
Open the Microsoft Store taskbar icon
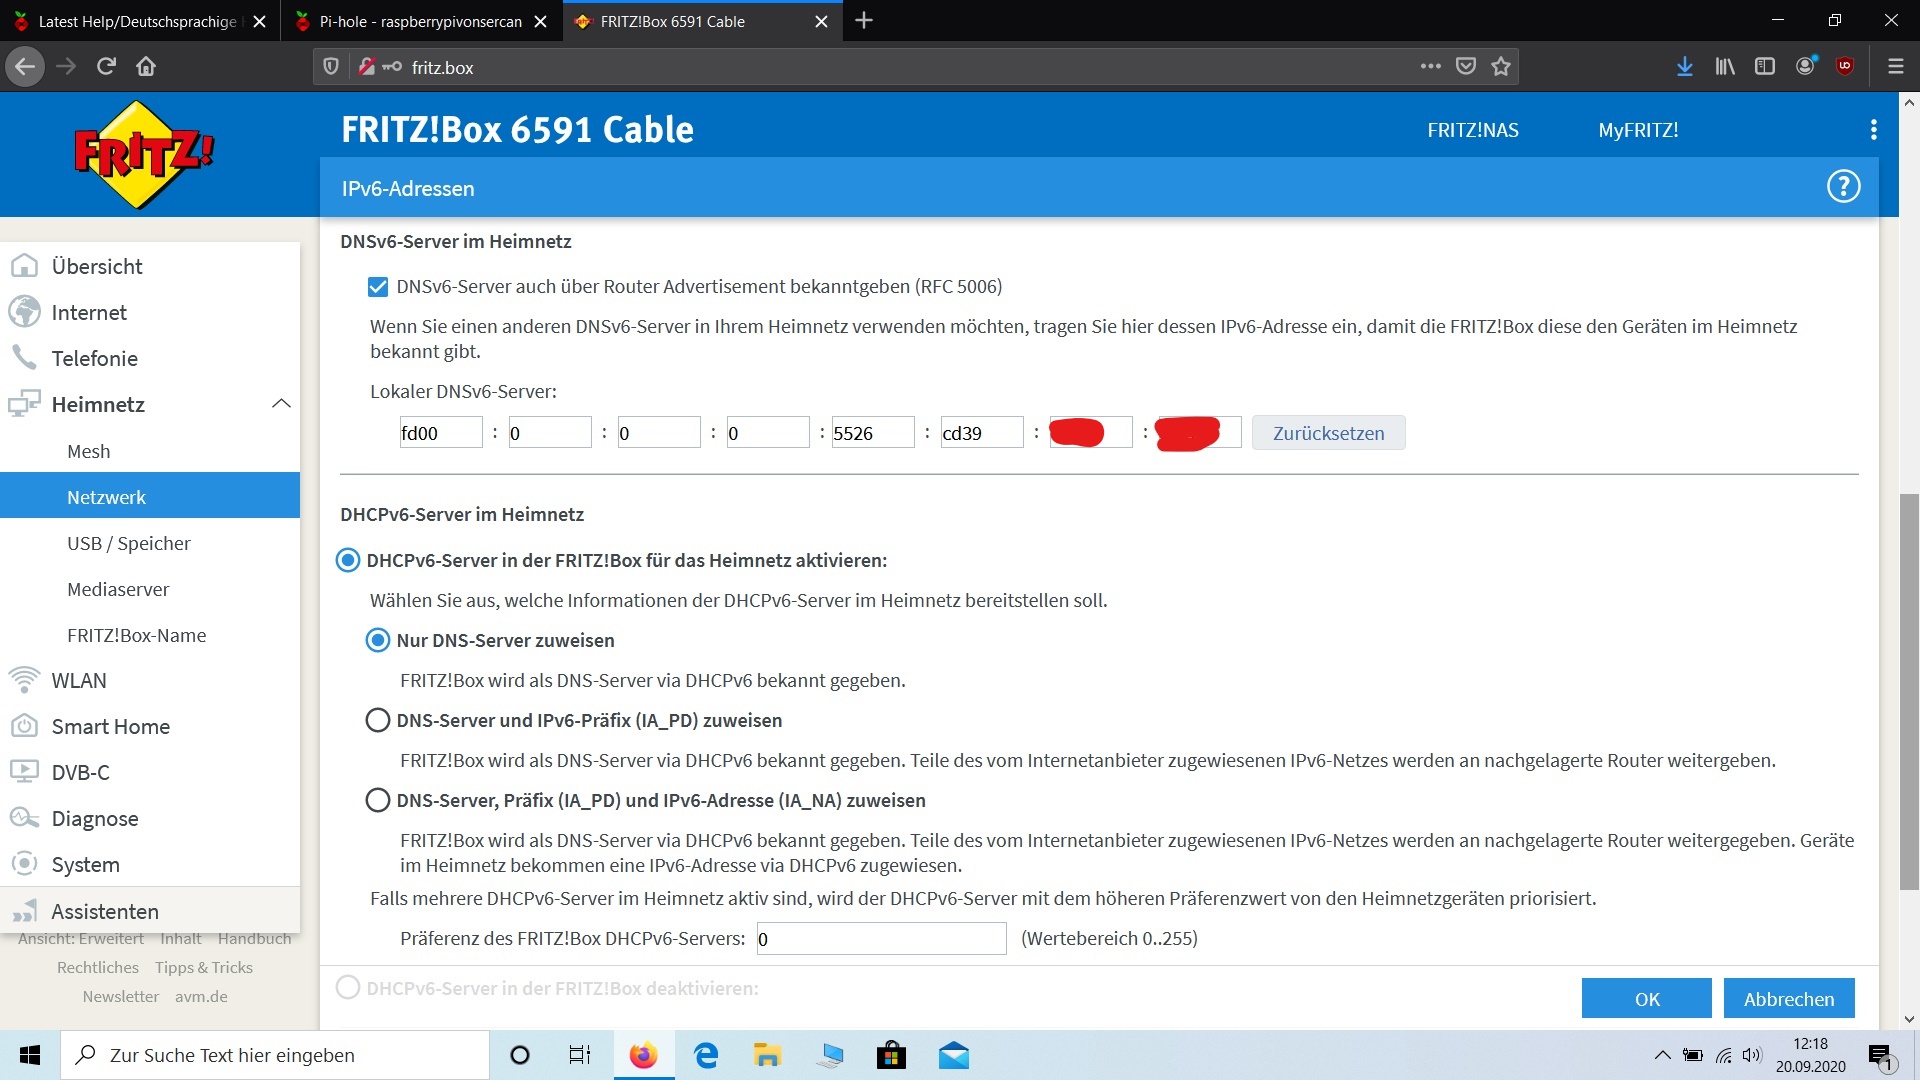[891, 1055]
